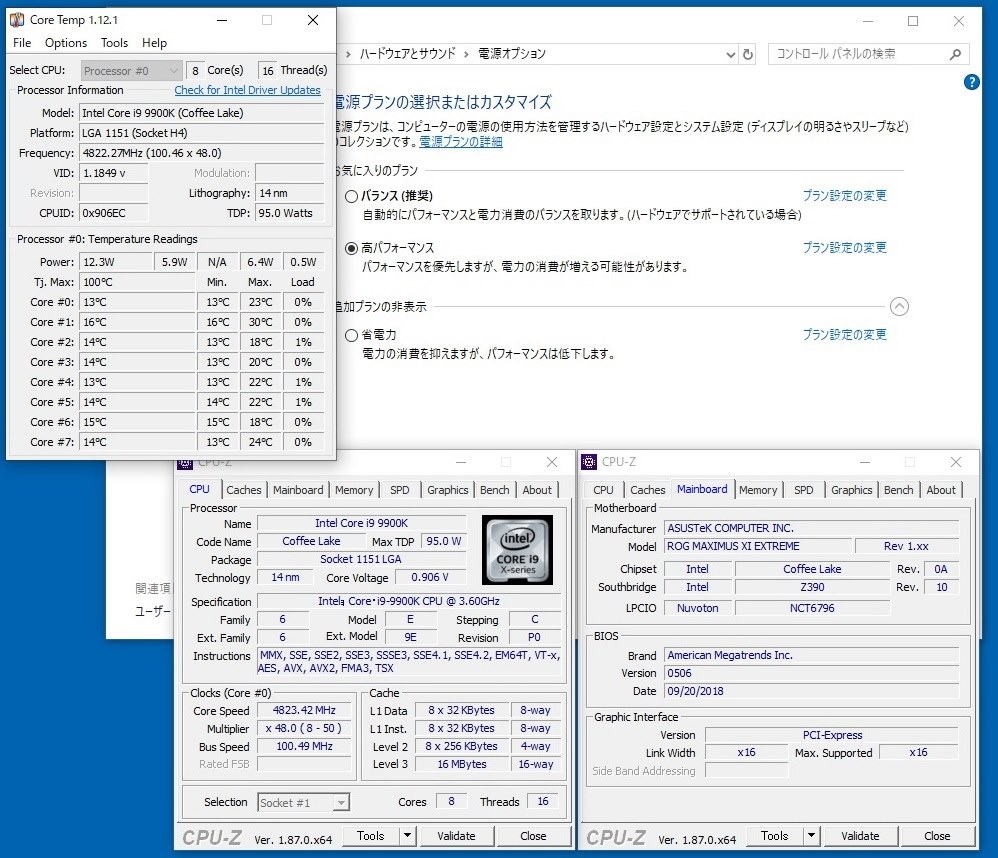
Task: Click CPU-Z Specification 'i9-9900K CPU @ 3.60GHz' field
Action: (409, 601)
